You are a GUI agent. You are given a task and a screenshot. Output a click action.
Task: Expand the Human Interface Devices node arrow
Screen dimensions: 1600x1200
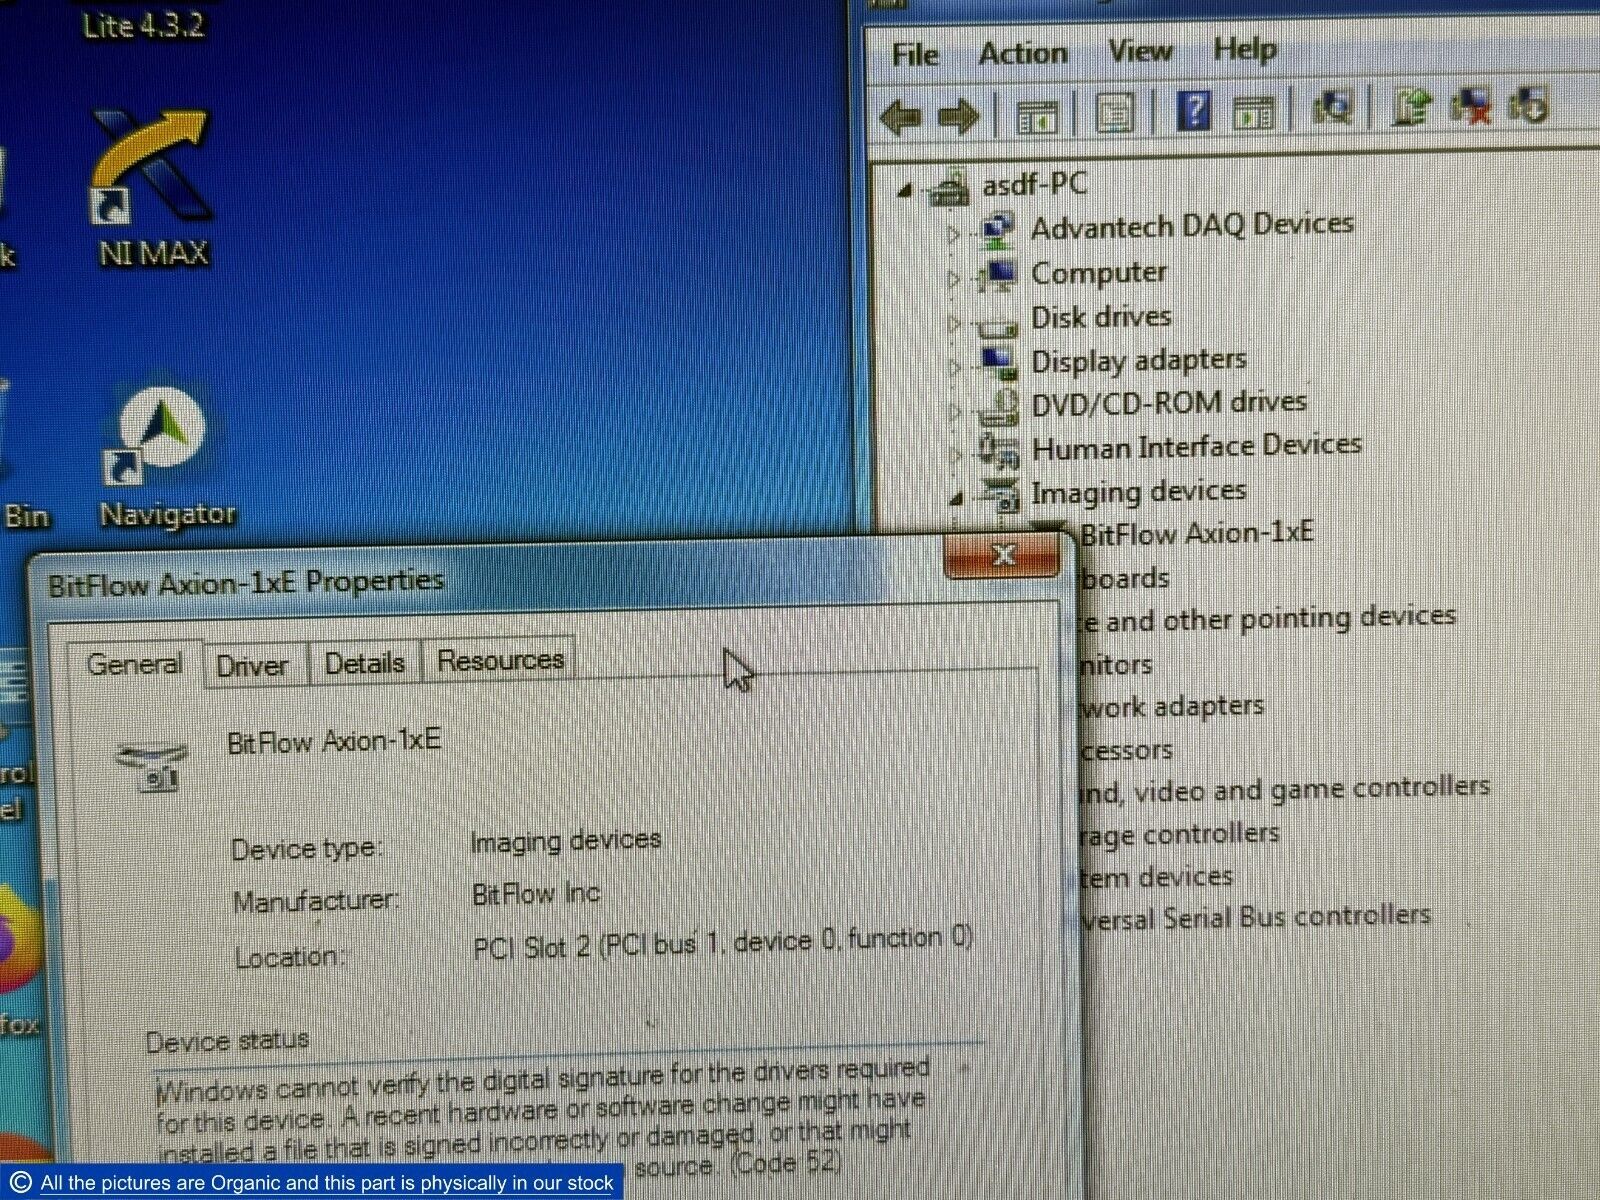click(956, 454)
